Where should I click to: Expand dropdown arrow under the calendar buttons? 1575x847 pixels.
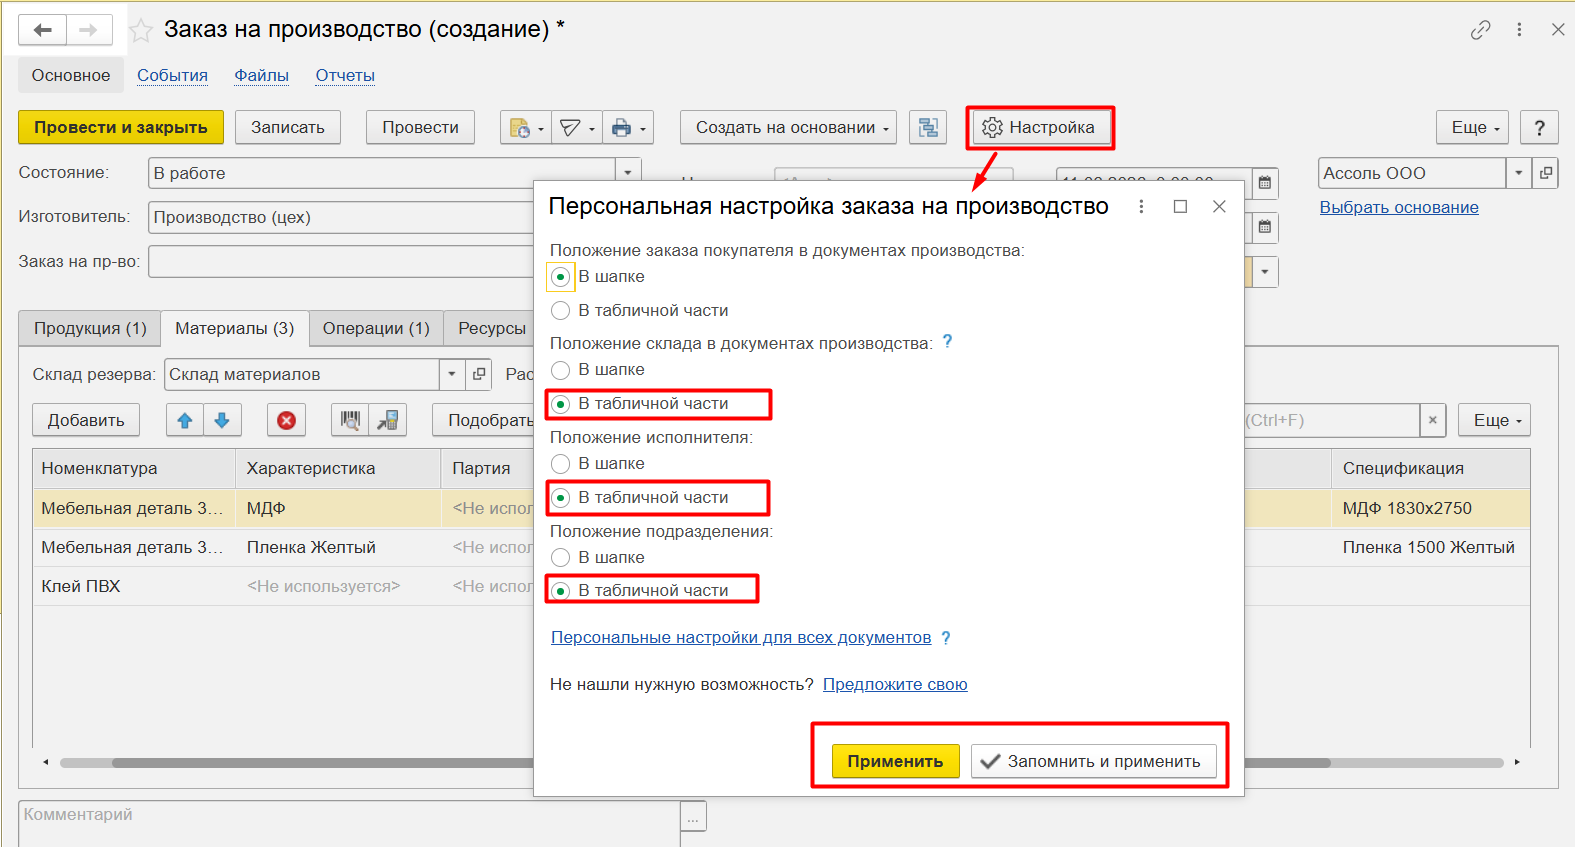(x=1265, y=272)
